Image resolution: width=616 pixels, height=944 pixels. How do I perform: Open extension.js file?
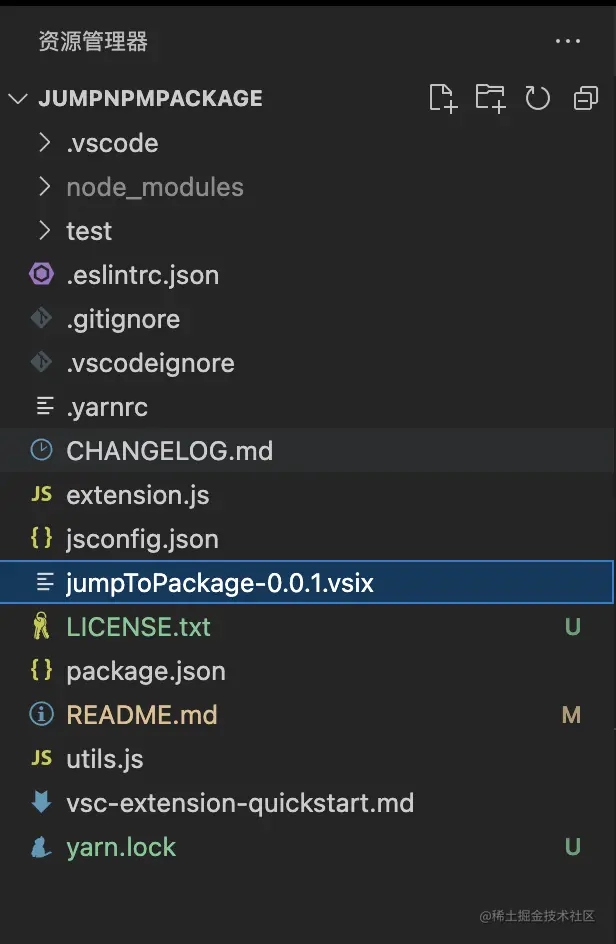tap(308, 495)
